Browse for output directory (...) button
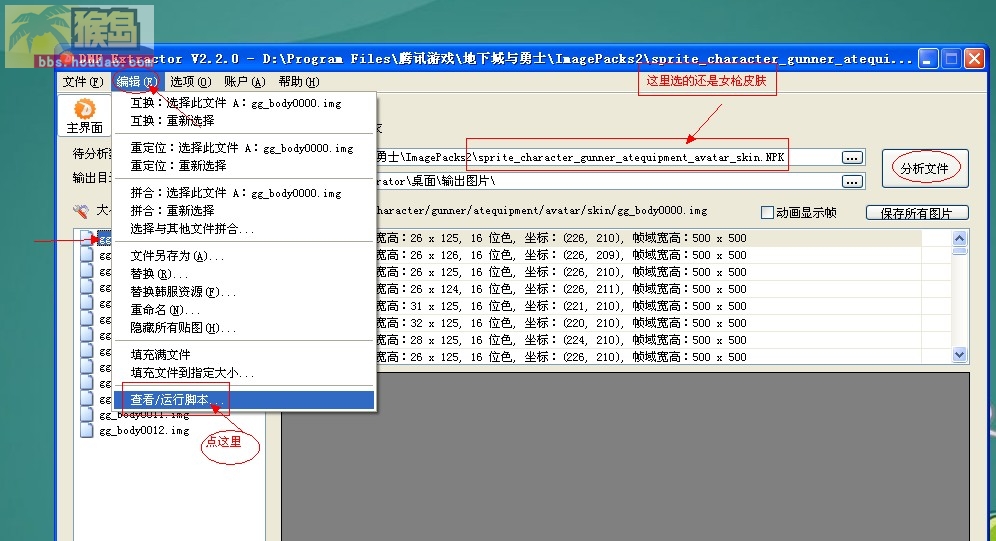The height and width of the screenshot is (541, 996). click(852, 182)
